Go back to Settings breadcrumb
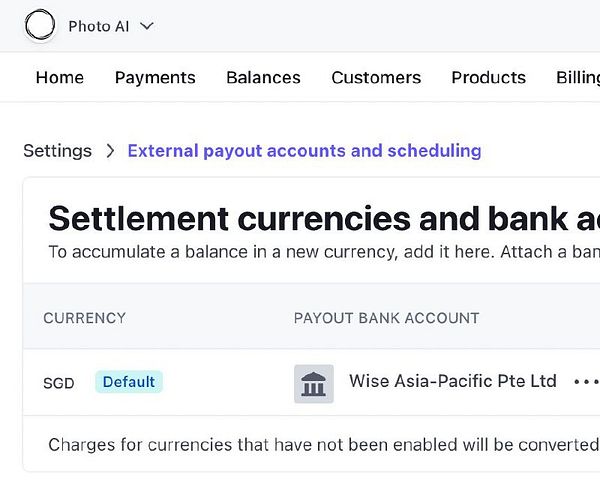This screenshot has width=600, height=486. tap(57, 151)
